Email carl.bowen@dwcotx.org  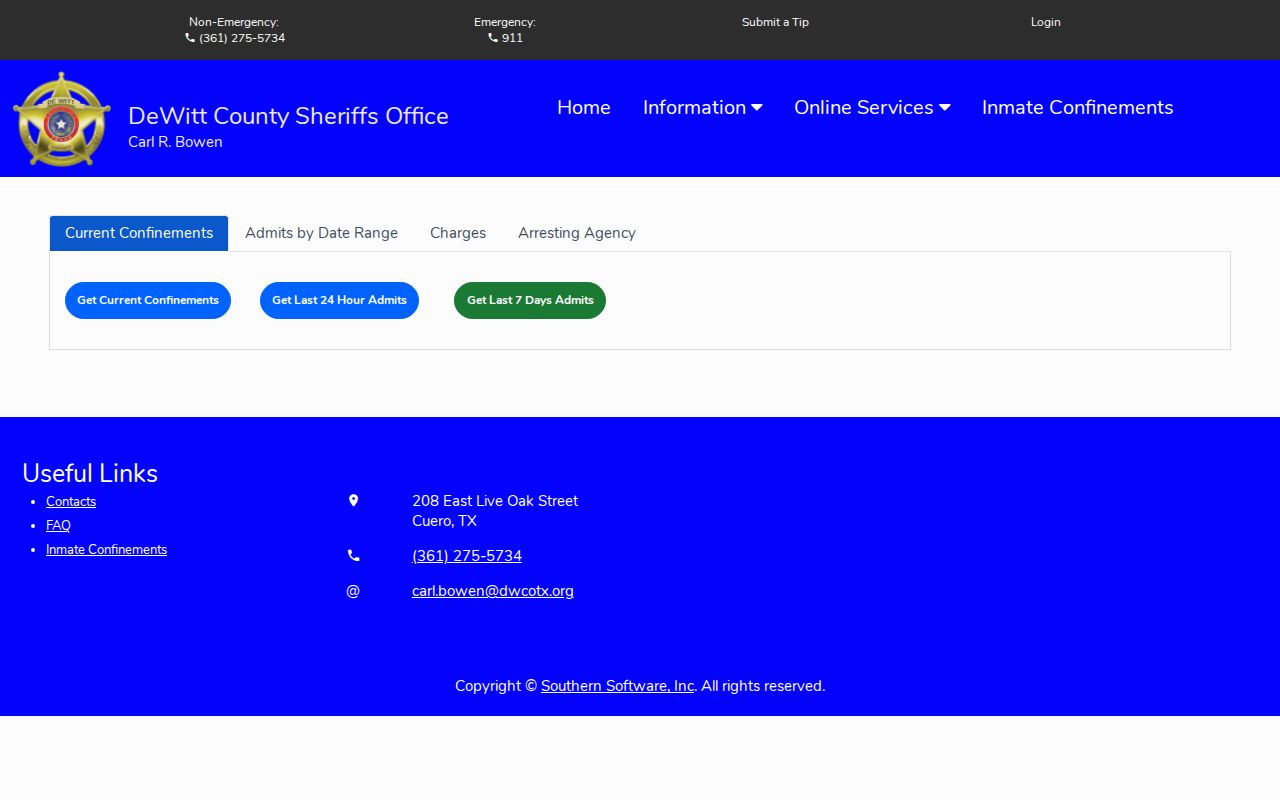tap(493, 591)
